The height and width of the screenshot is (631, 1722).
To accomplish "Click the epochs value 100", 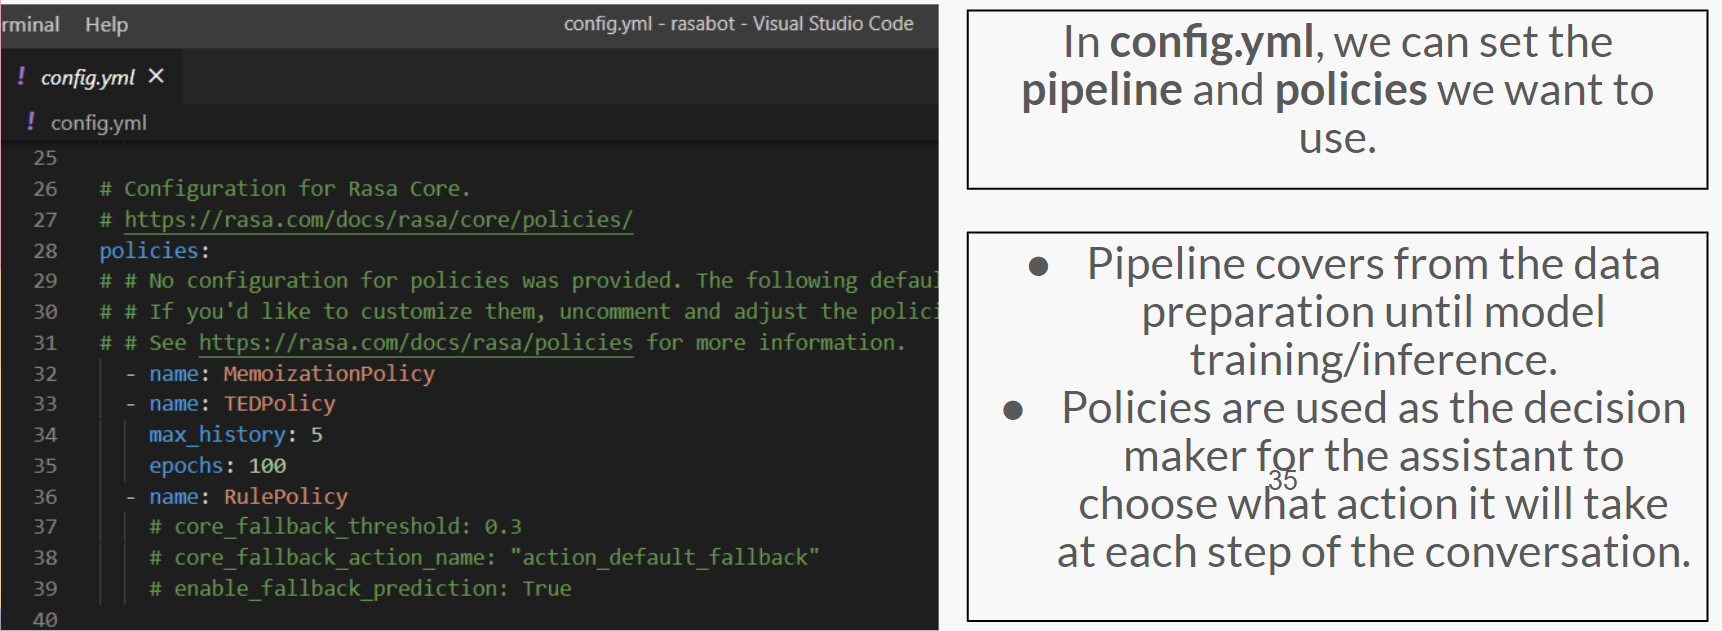I will coord(267,466).
